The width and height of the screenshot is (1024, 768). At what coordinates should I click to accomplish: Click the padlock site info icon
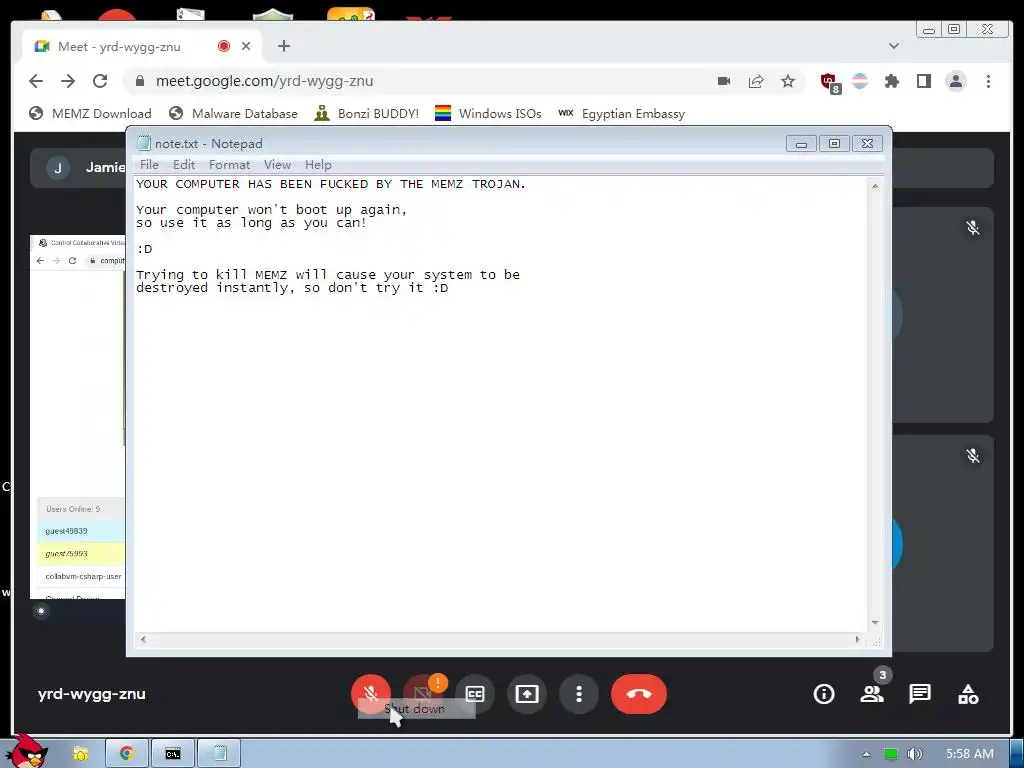[139, 81]
